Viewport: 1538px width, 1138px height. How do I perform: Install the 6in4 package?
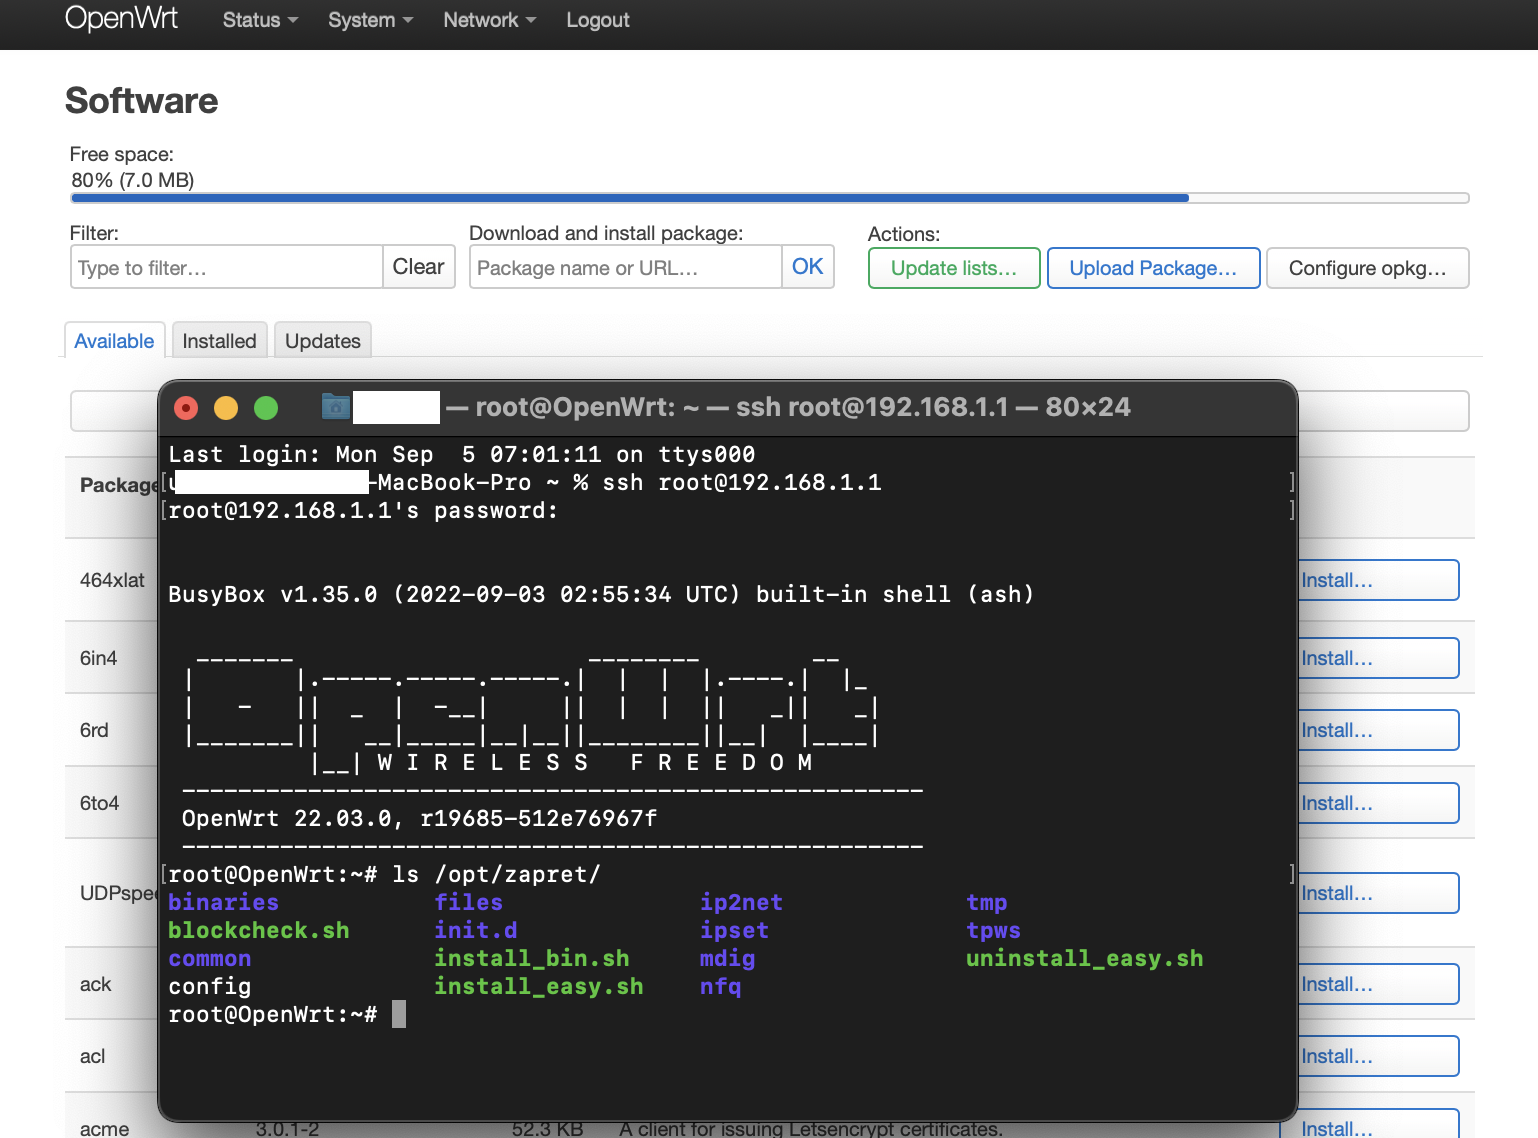[x=1379, y=658]
